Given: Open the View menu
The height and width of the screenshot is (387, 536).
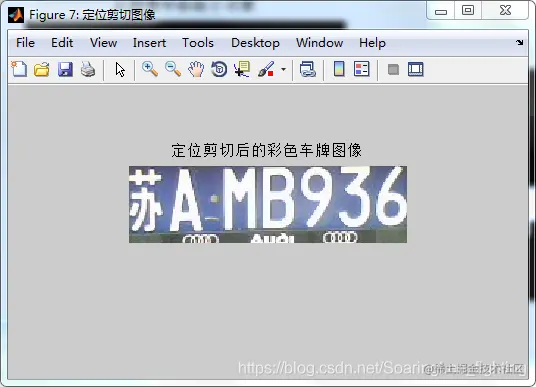Looking at the screenshot, I should click(x=104, y=43).
